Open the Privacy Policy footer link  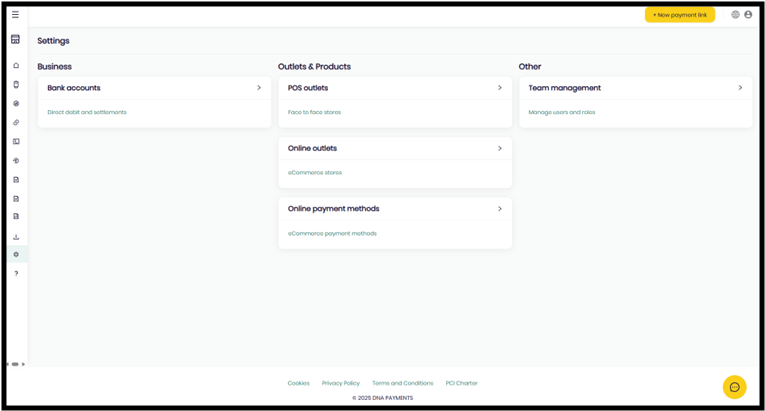click(x=341, y=383)
